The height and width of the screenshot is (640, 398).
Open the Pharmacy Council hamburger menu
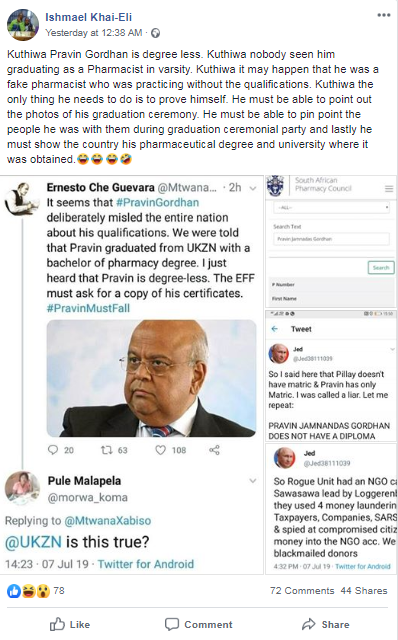[x=389, y=189]
